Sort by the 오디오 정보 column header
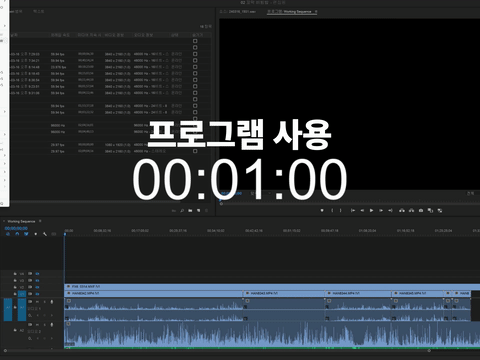Screen dimensions: 480x360 coord(144,35)
